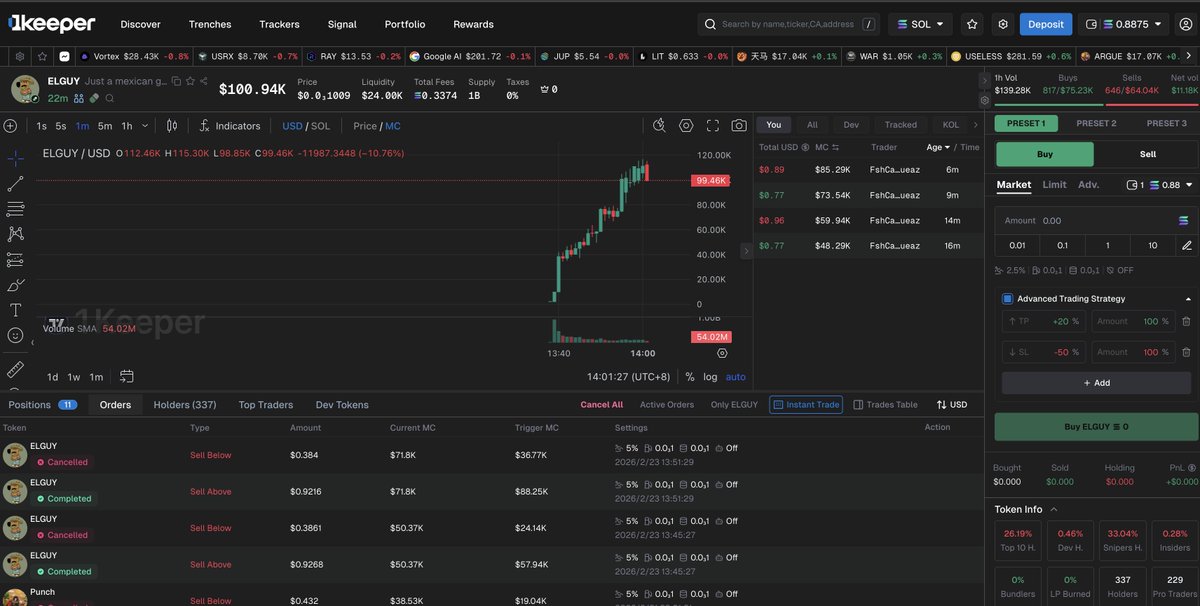Viewport: 1200px width, 606px height.
Task: Favorite ELGUY with the star icon
Action: pos(190,81)
